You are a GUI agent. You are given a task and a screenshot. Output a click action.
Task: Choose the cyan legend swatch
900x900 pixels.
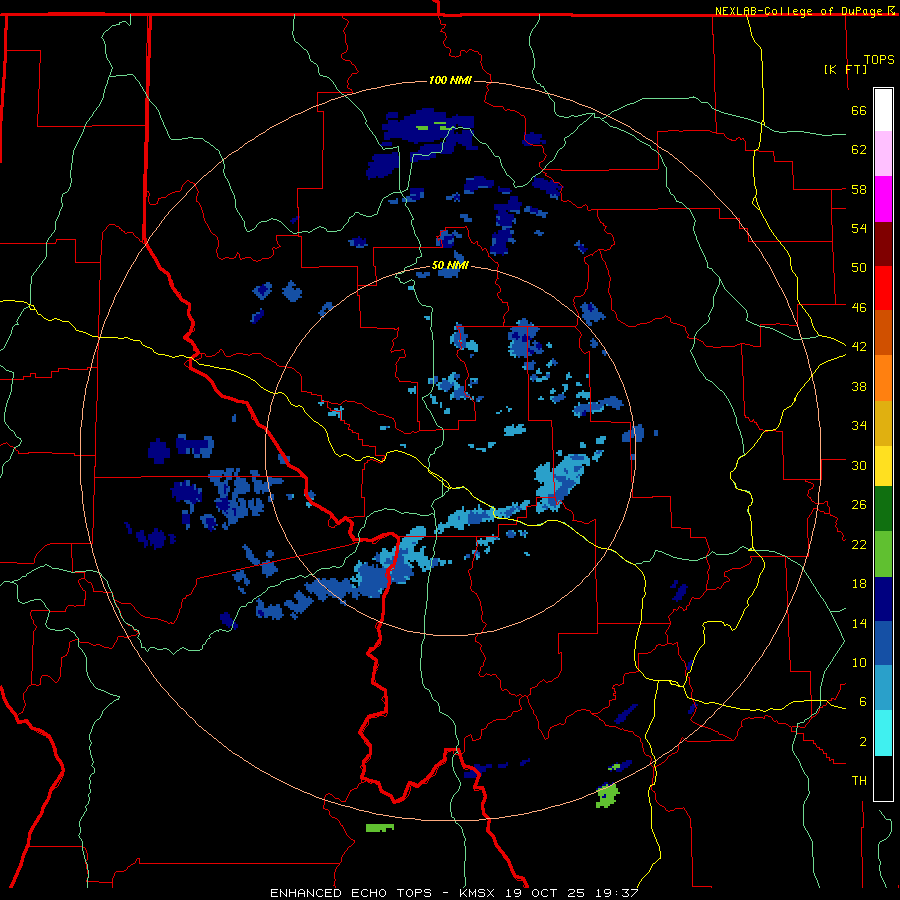[x=883, y=733]
